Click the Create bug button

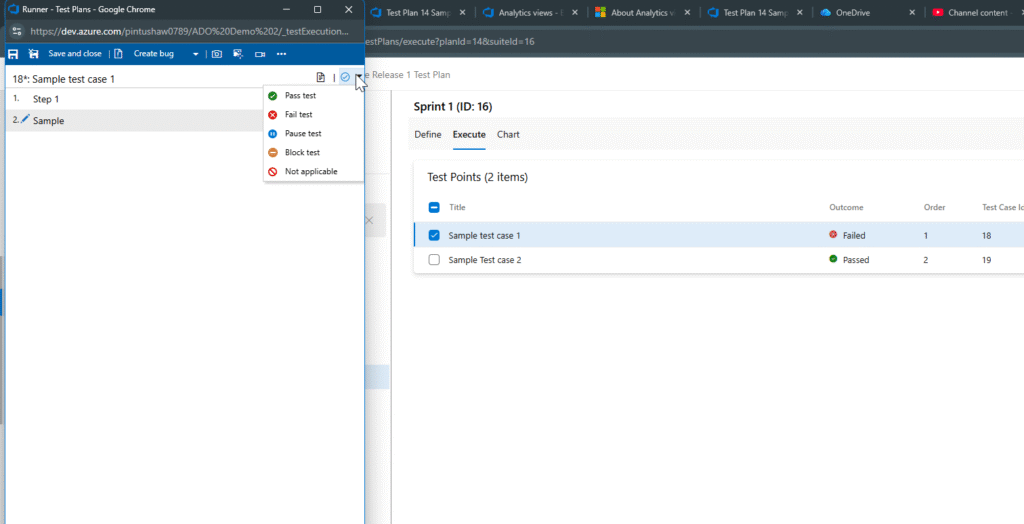tap(151, 54)
